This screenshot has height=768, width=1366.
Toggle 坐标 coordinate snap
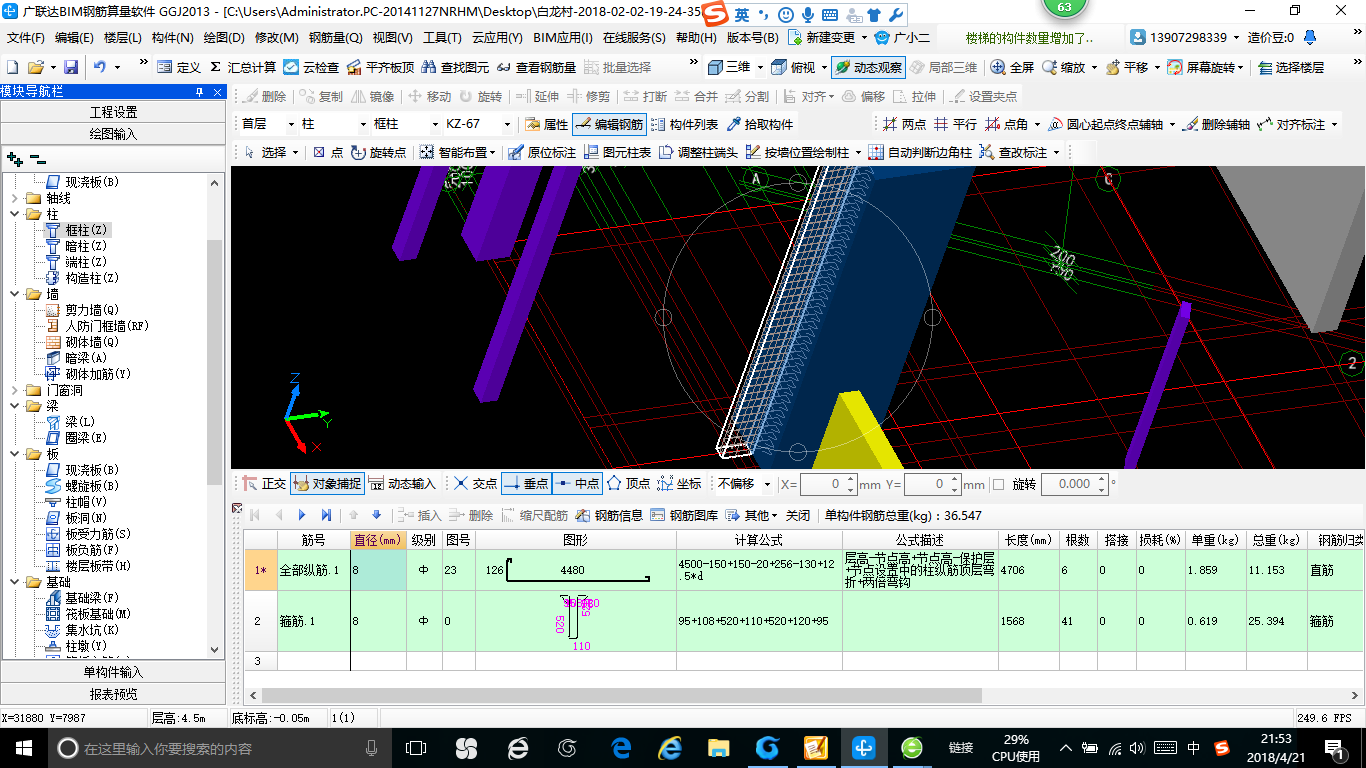pos(680,483)
